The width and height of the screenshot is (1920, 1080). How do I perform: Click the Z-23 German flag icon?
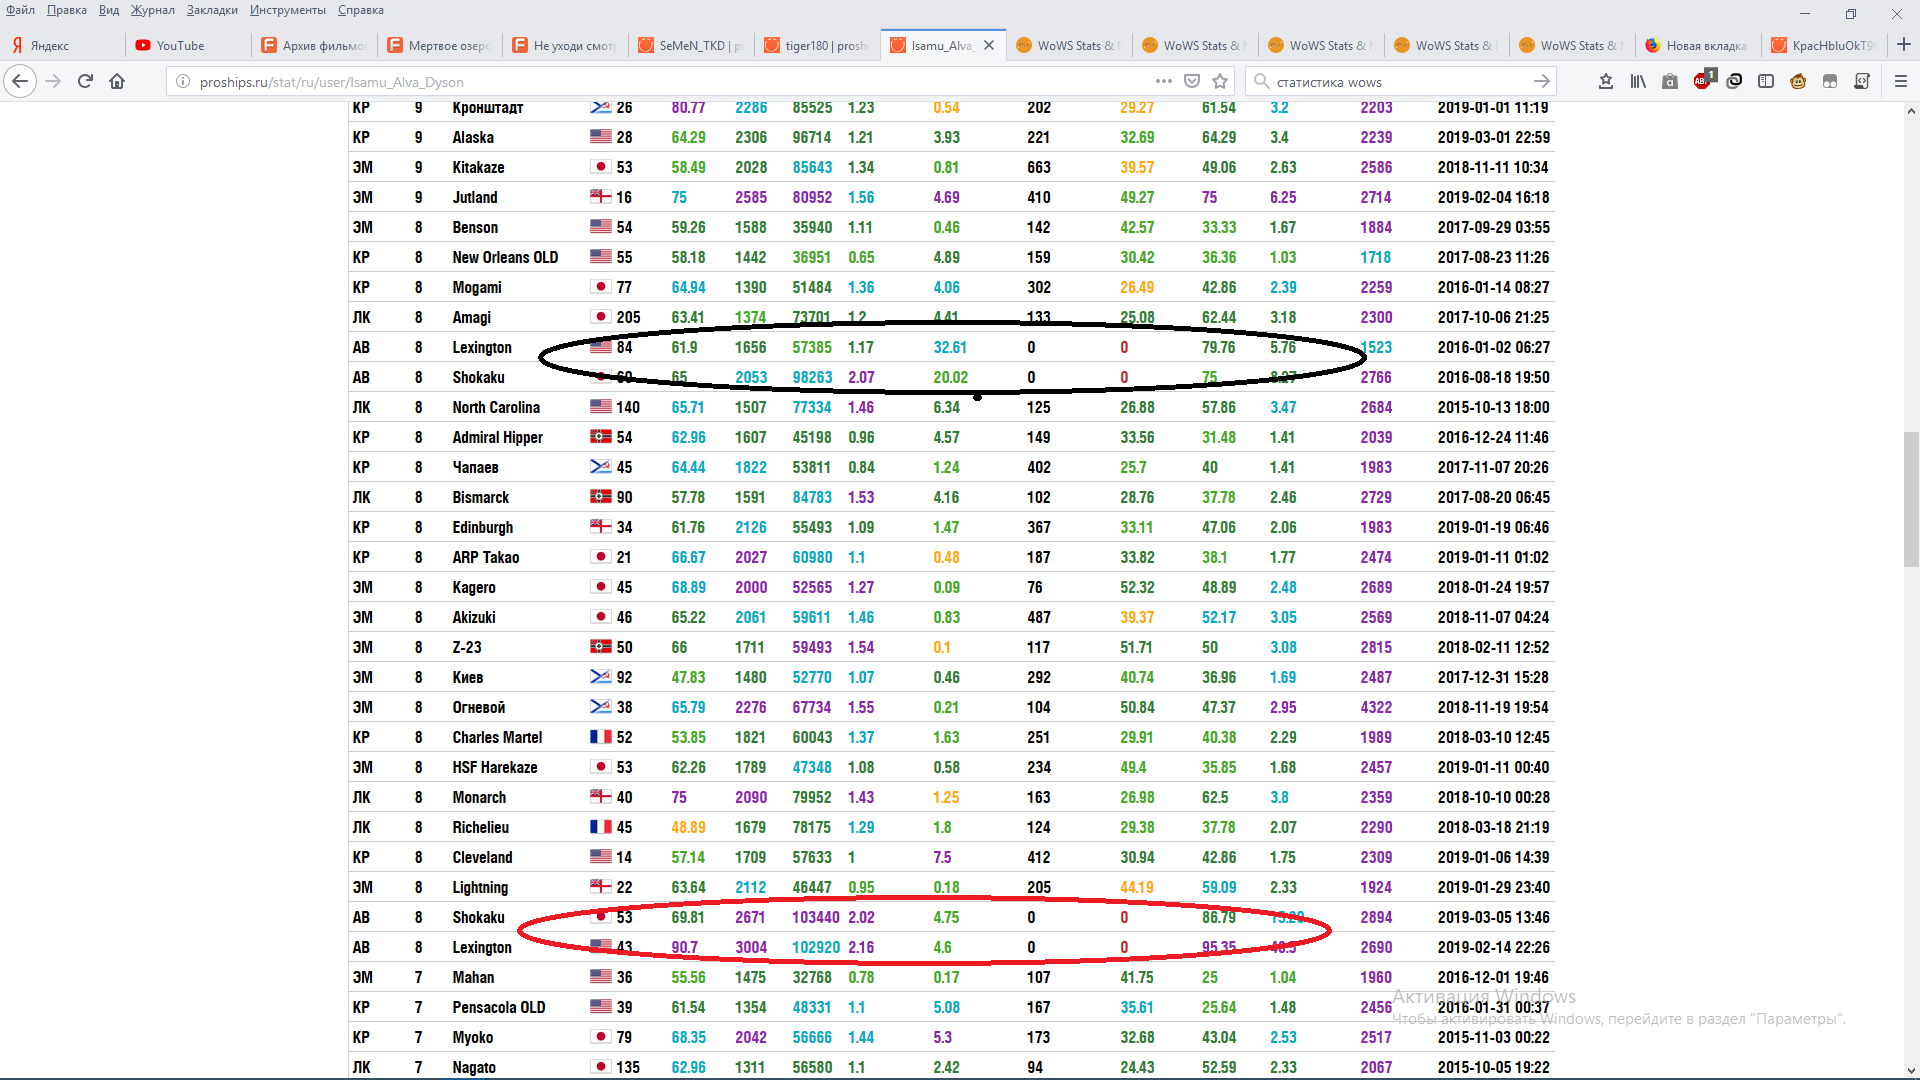pyautogui.click(x=600, y=646)
